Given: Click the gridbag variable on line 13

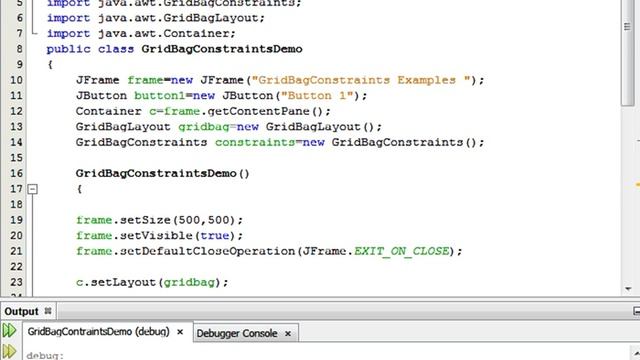Looking at the screenshot, I should point(204,127).
